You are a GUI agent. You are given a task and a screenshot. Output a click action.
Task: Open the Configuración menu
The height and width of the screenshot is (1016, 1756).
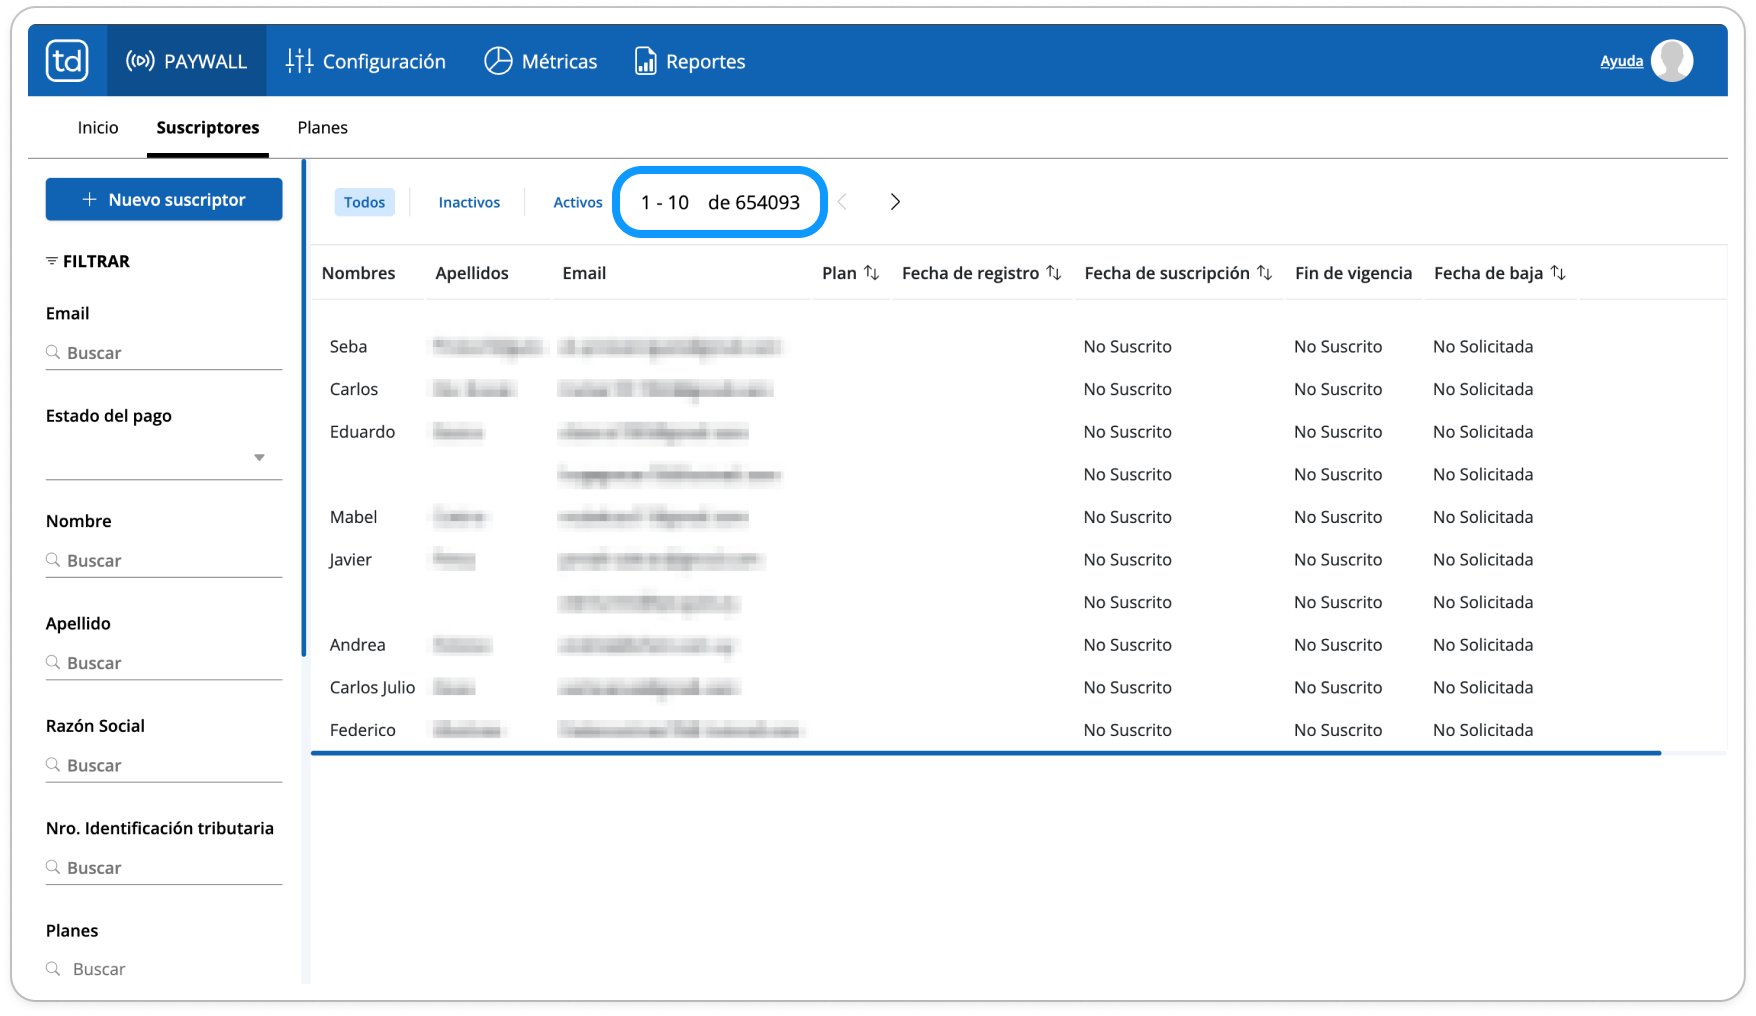pos(366,61)
